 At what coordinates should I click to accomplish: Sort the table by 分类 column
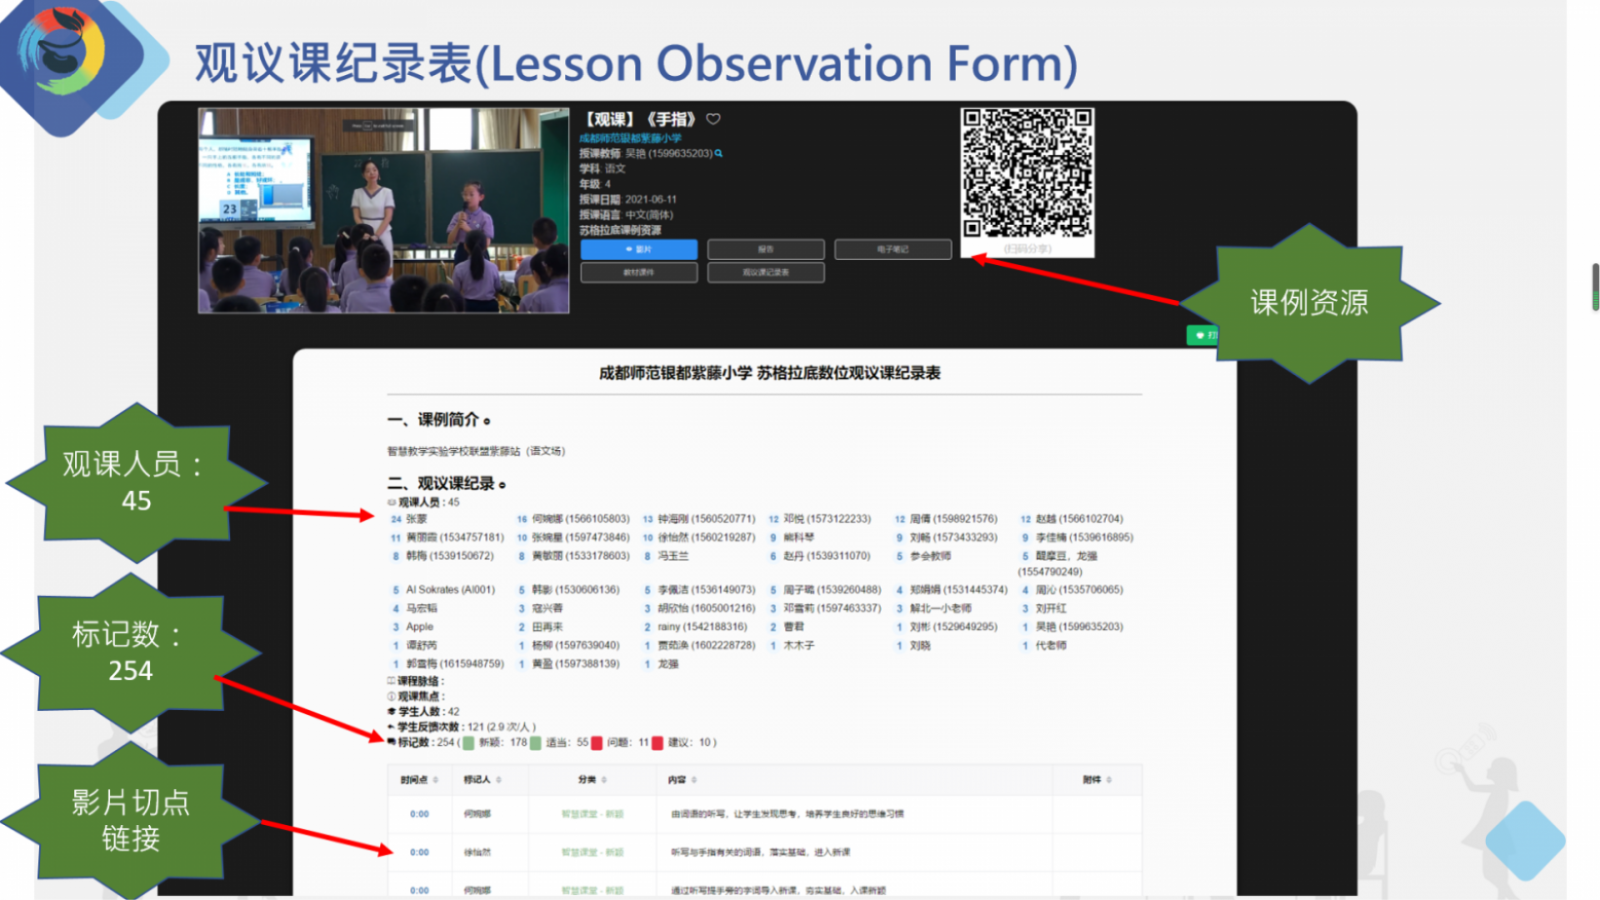point(604,780)
